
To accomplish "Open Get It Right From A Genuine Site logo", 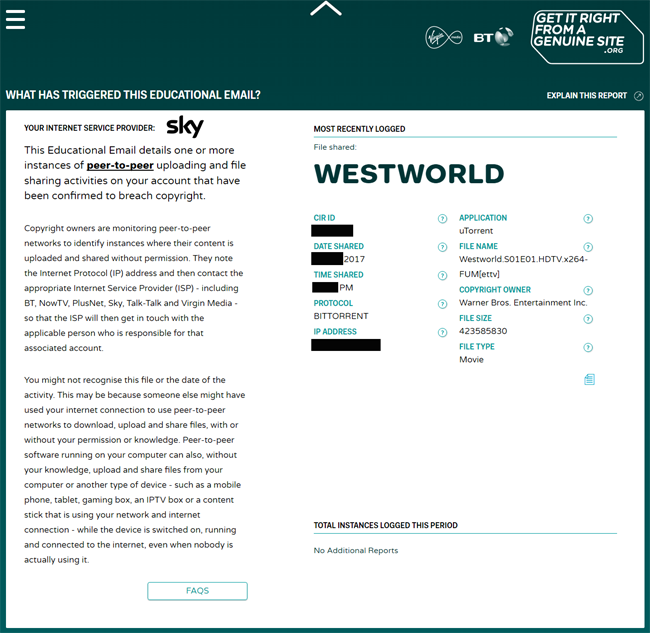I will coord(587,37).
